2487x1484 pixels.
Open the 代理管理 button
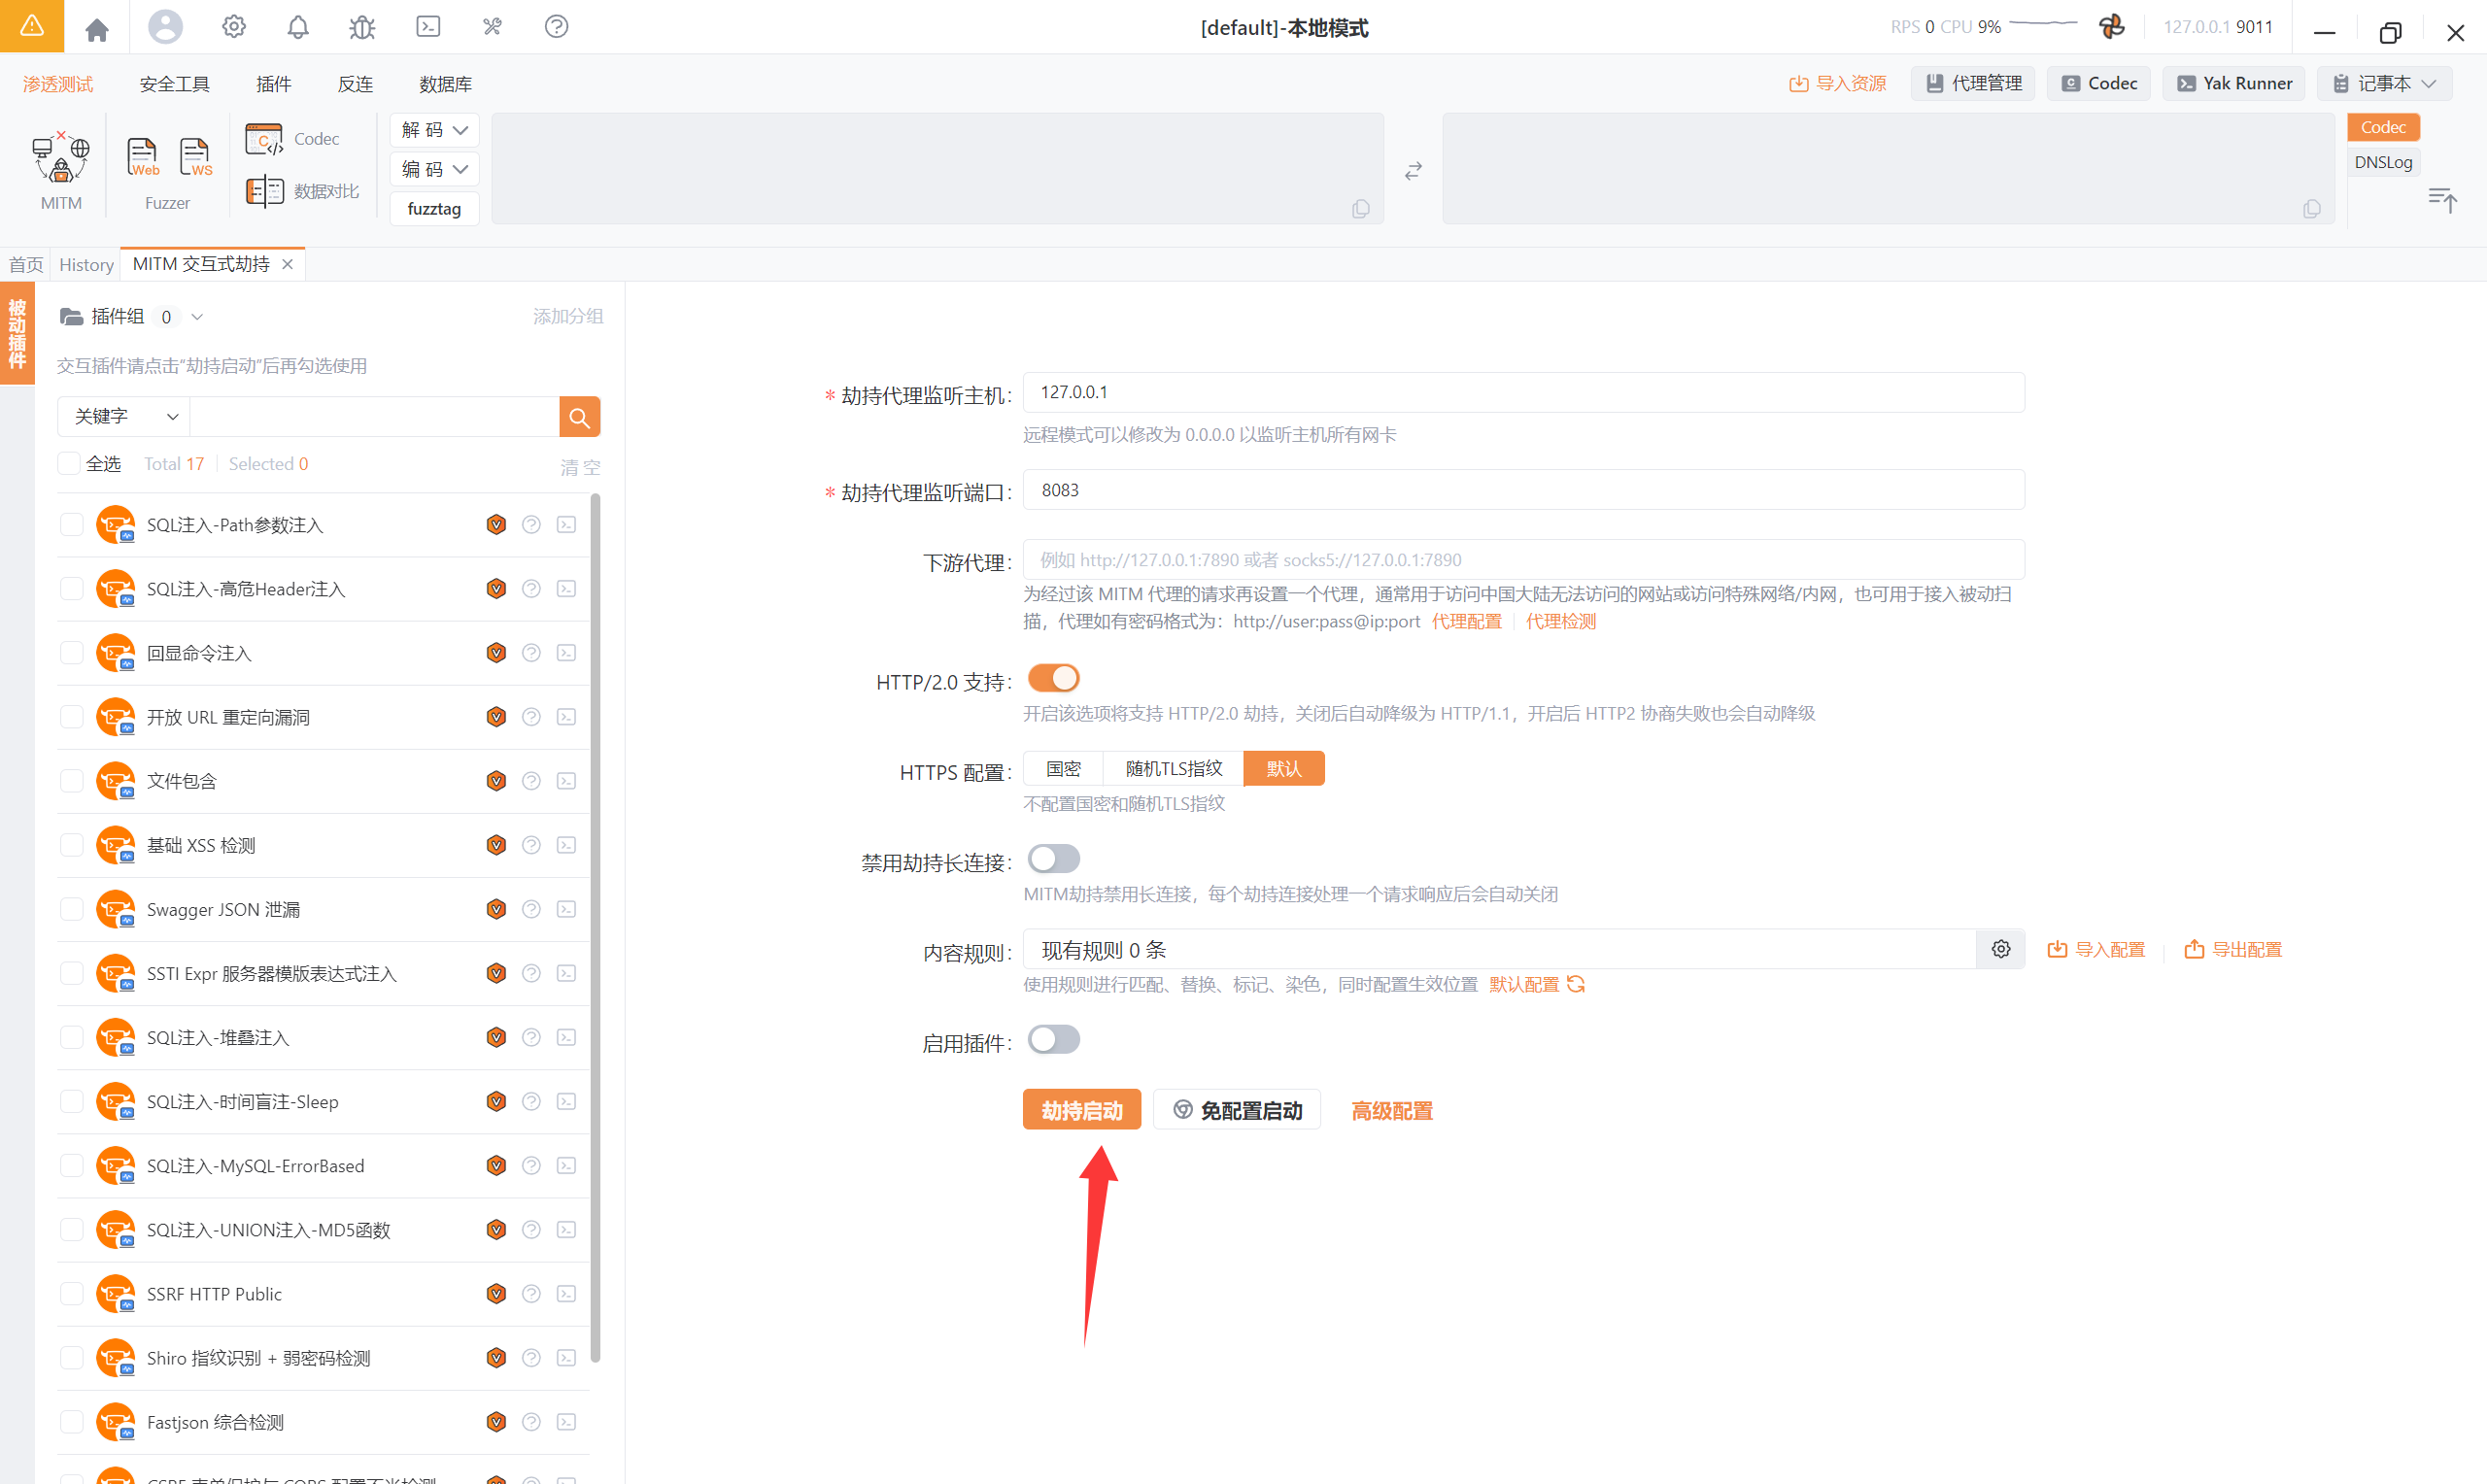point(1973,84)
